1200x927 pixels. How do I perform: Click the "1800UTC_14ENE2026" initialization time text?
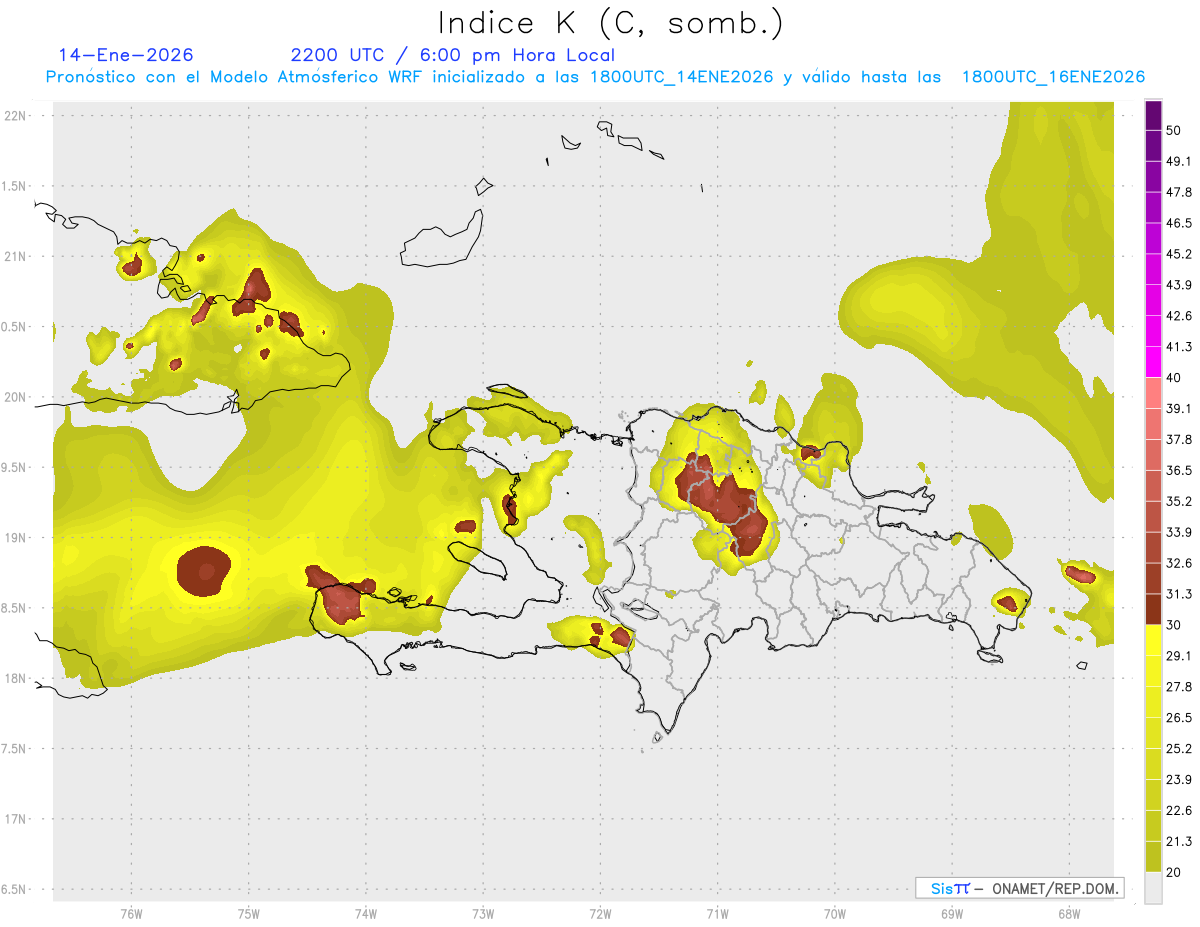click(682, 77)
